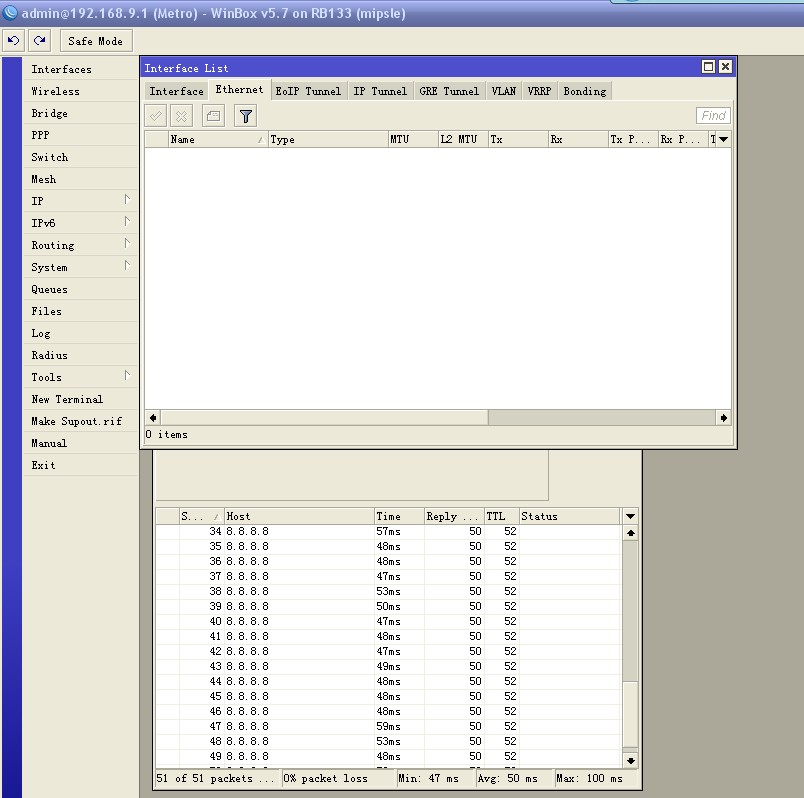Select ping row with sequence 34
Image resolution: width=804 pixels, height=798 pixels.
(x=388, y=531)
